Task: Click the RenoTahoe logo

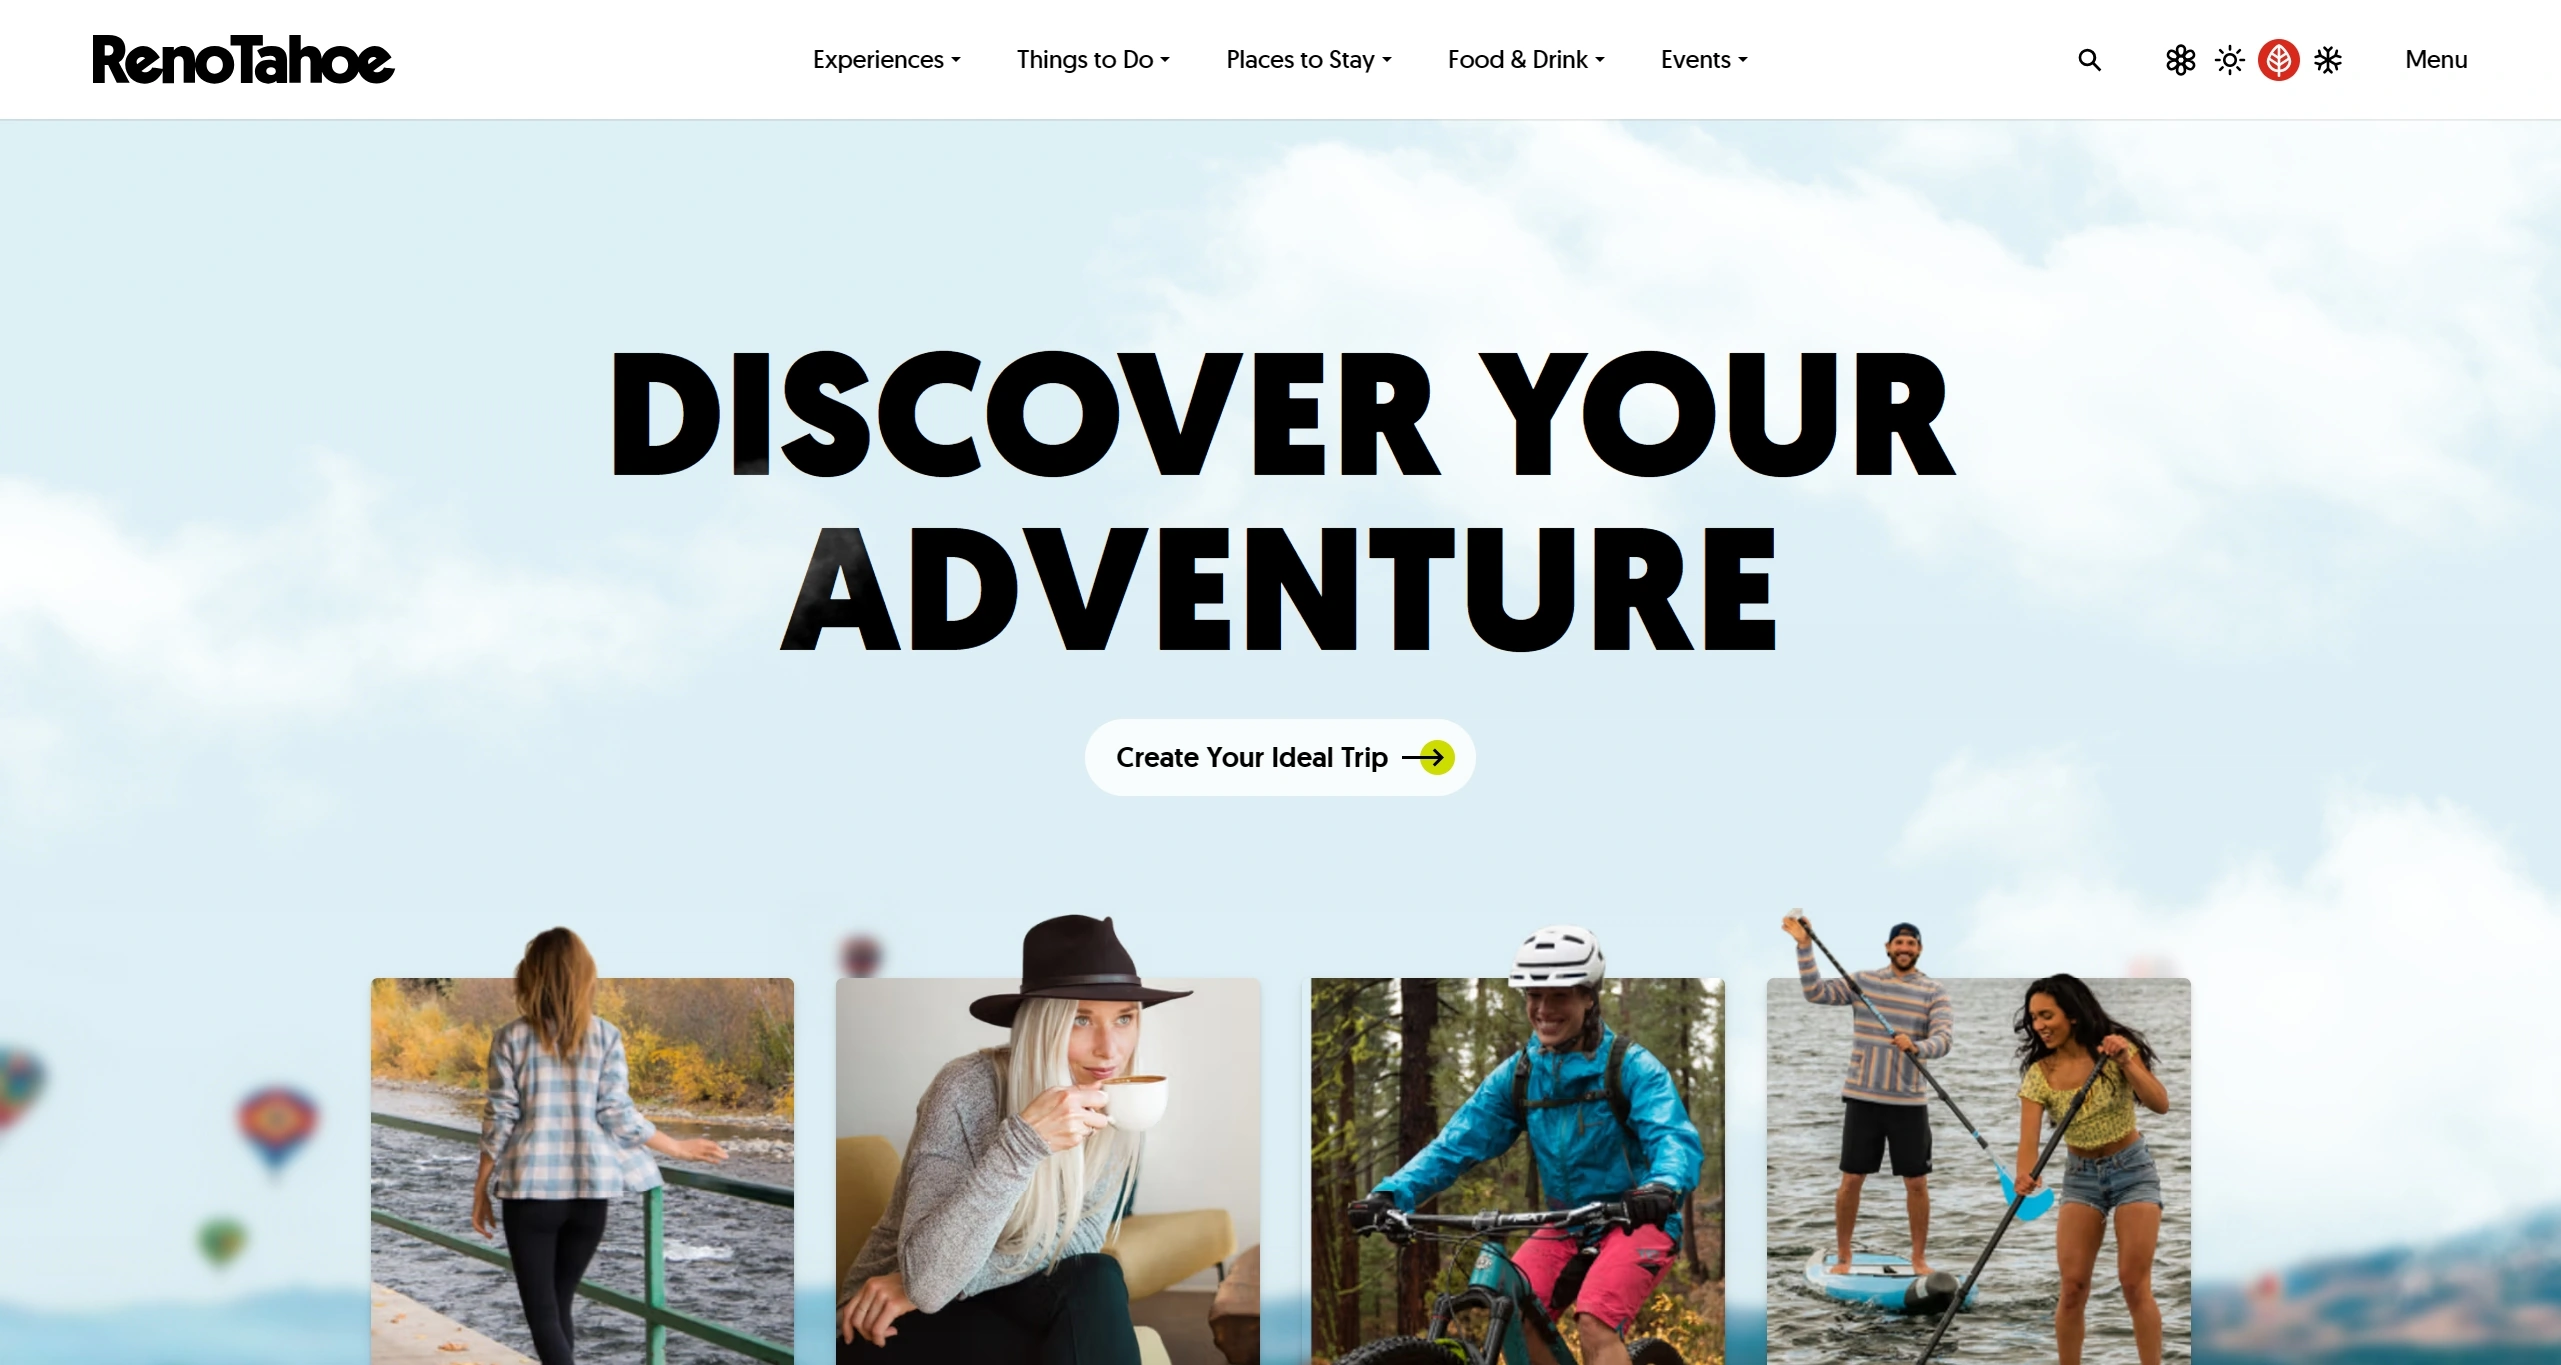Action: tap(243, 59)
